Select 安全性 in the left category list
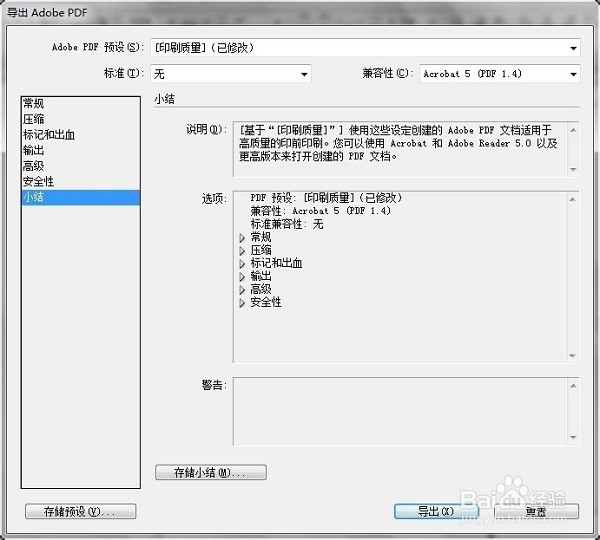Image resolution: width=600 pixels, height=540 pixels. (x=39, y=182)
